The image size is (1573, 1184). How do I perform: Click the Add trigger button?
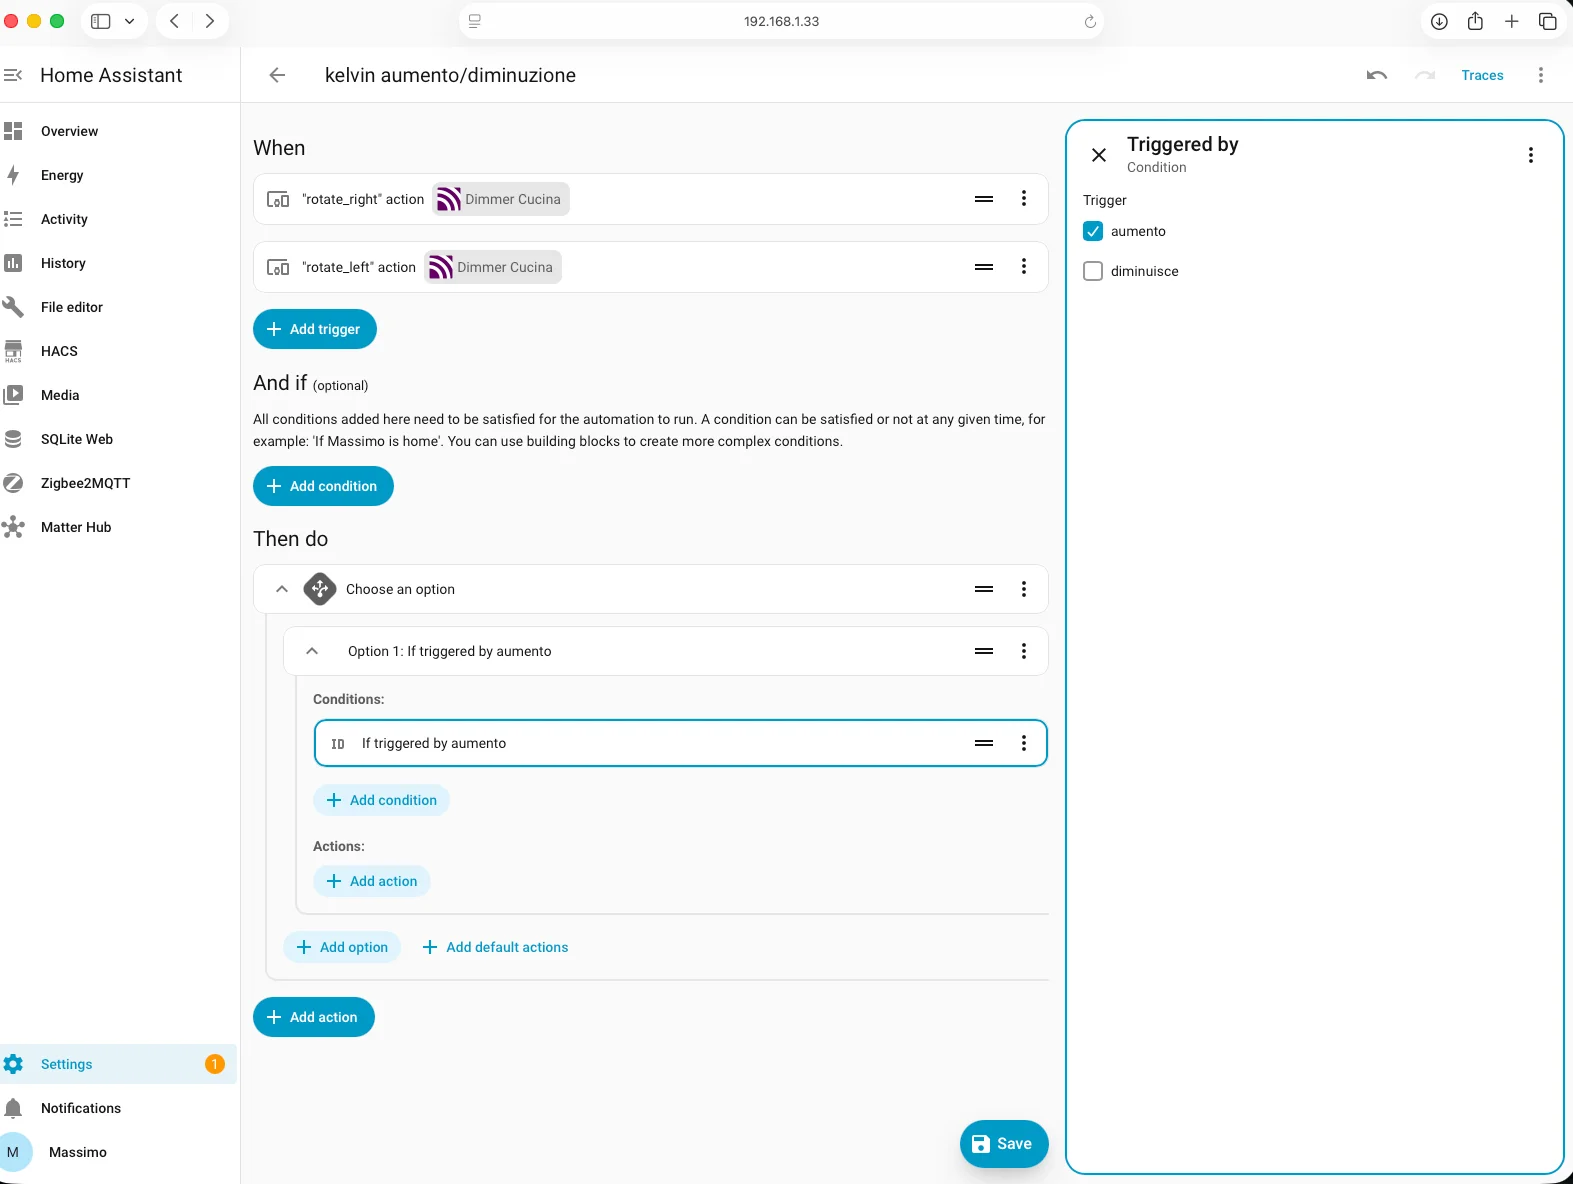tap(315, 329)
